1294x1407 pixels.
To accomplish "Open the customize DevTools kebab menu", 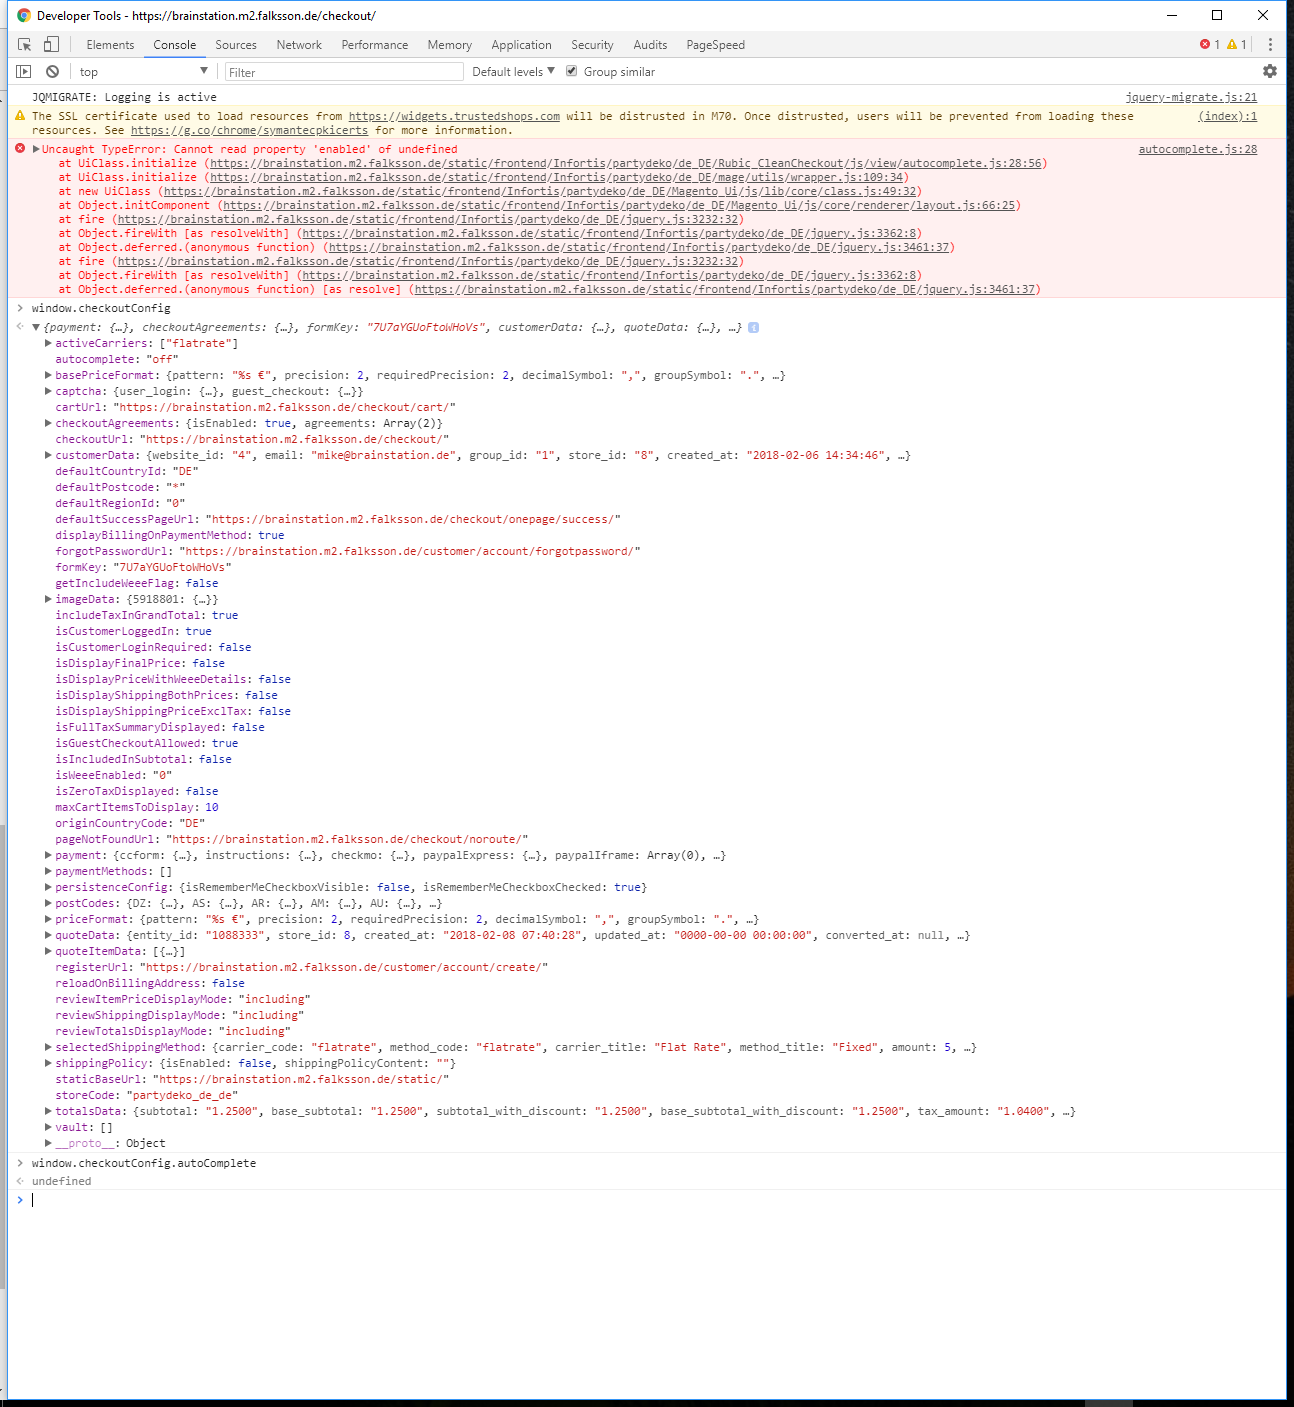I will click(x=1270, y=44).
